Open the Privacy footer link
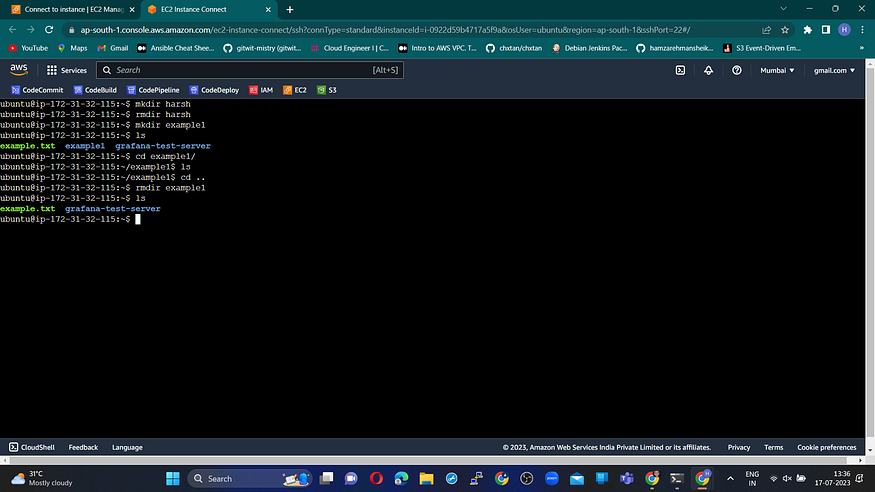The image size is (875, 492). coord(739,447)
